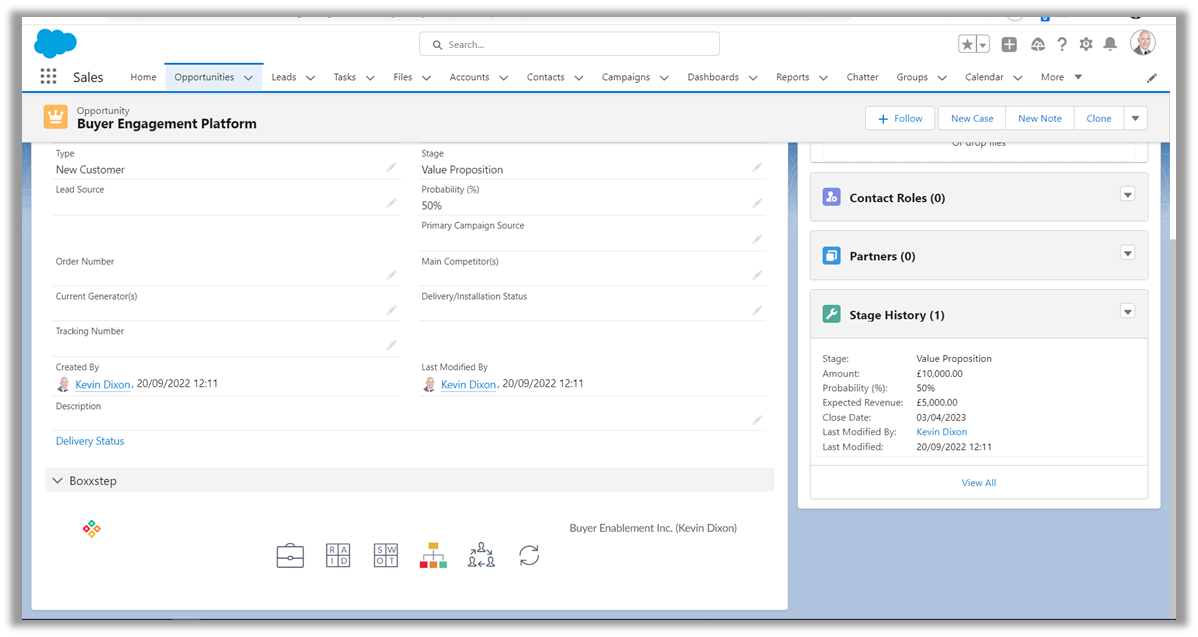Edit the Type field pencil icon
The height and width of the screenshot is (637, 1198).
(391, 167)
